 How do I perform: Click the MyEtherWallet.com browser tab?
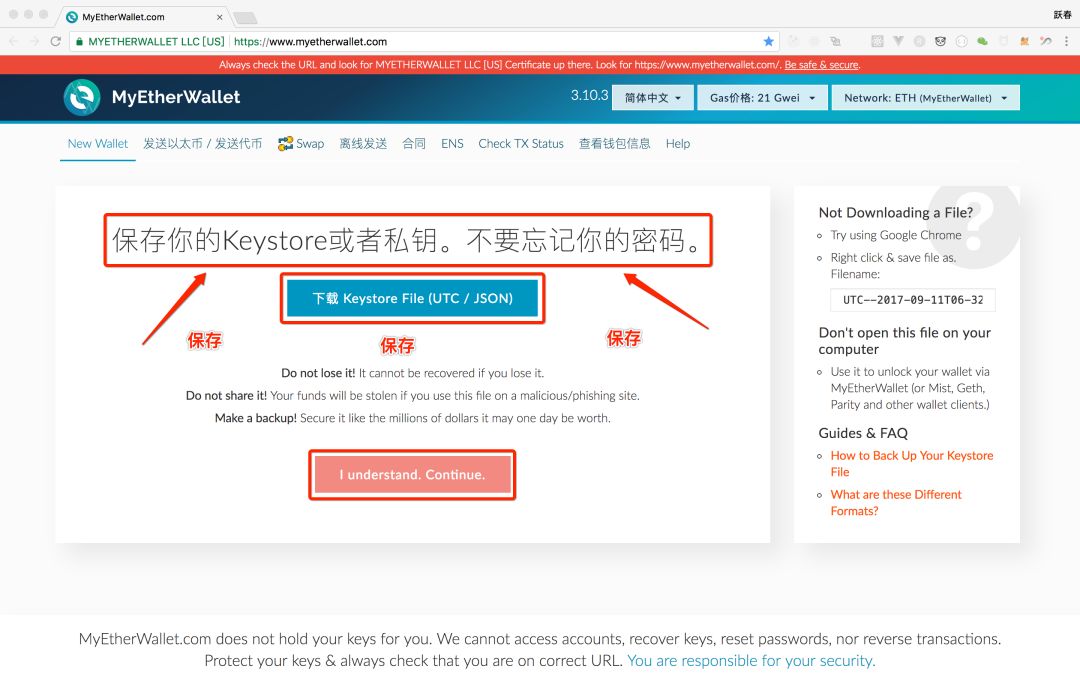(x=141, y=17)
